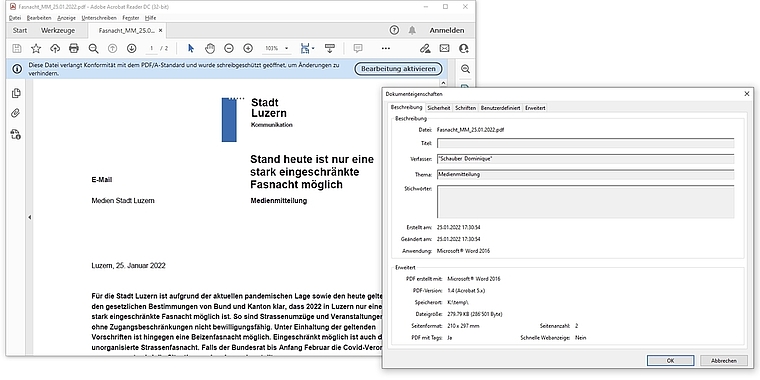Zoom out with the minus circle icon

click(x=229, y=48)
